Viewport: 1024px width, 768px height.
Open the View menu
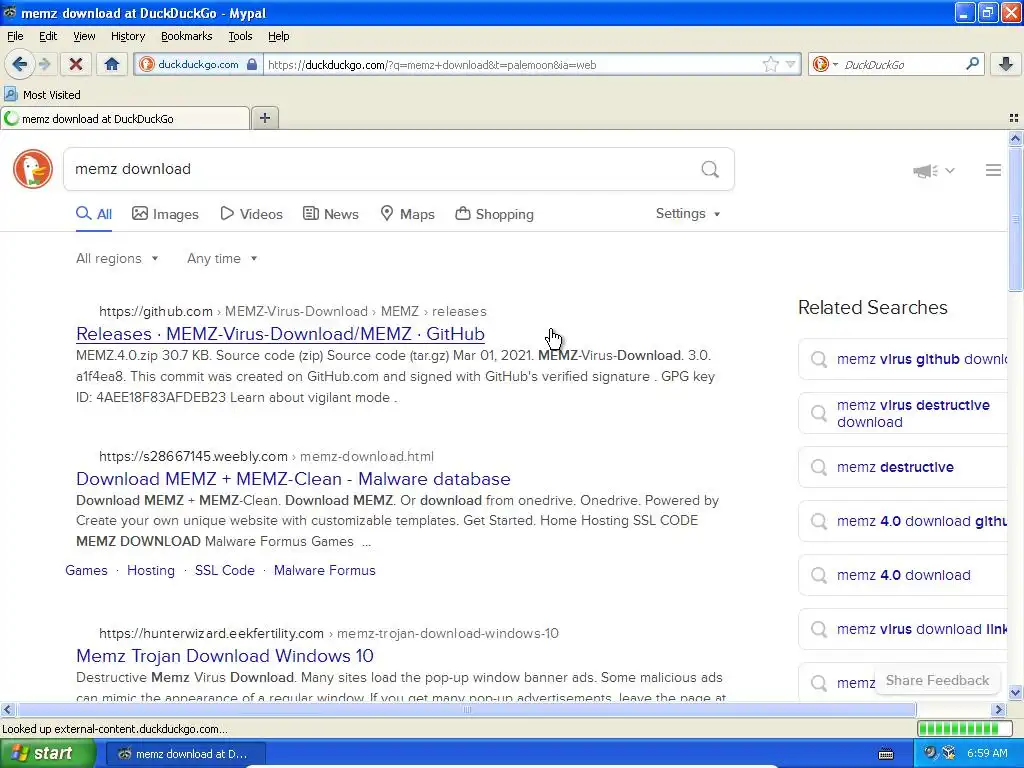84,36
